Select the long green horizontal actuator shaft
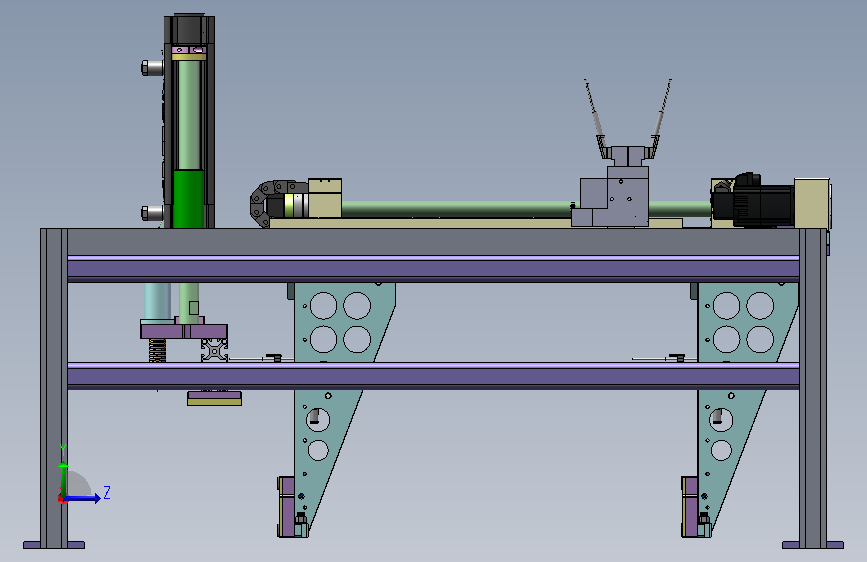 pos(456,209)
